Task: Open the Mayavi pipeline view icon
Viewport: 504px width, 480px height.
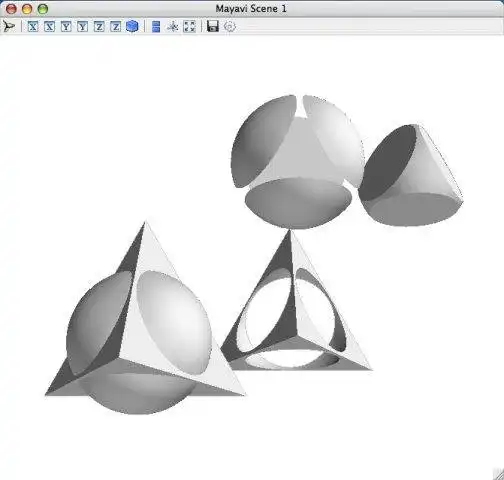Action: [x=8, y=26]
